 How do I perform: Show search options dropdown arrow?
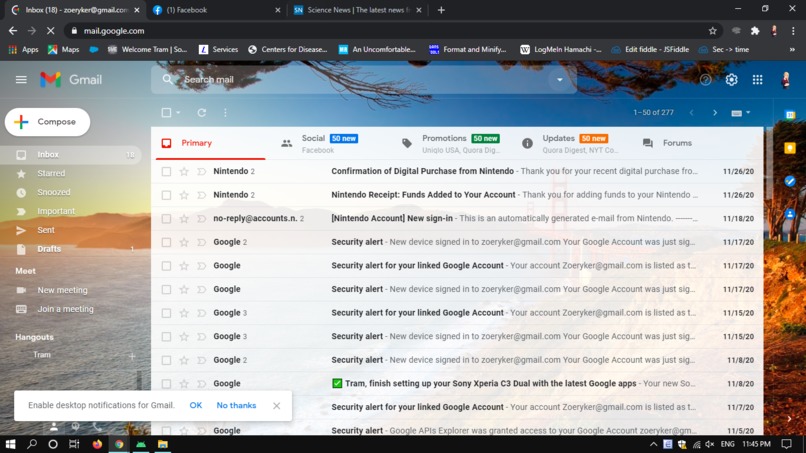point(560,80)
